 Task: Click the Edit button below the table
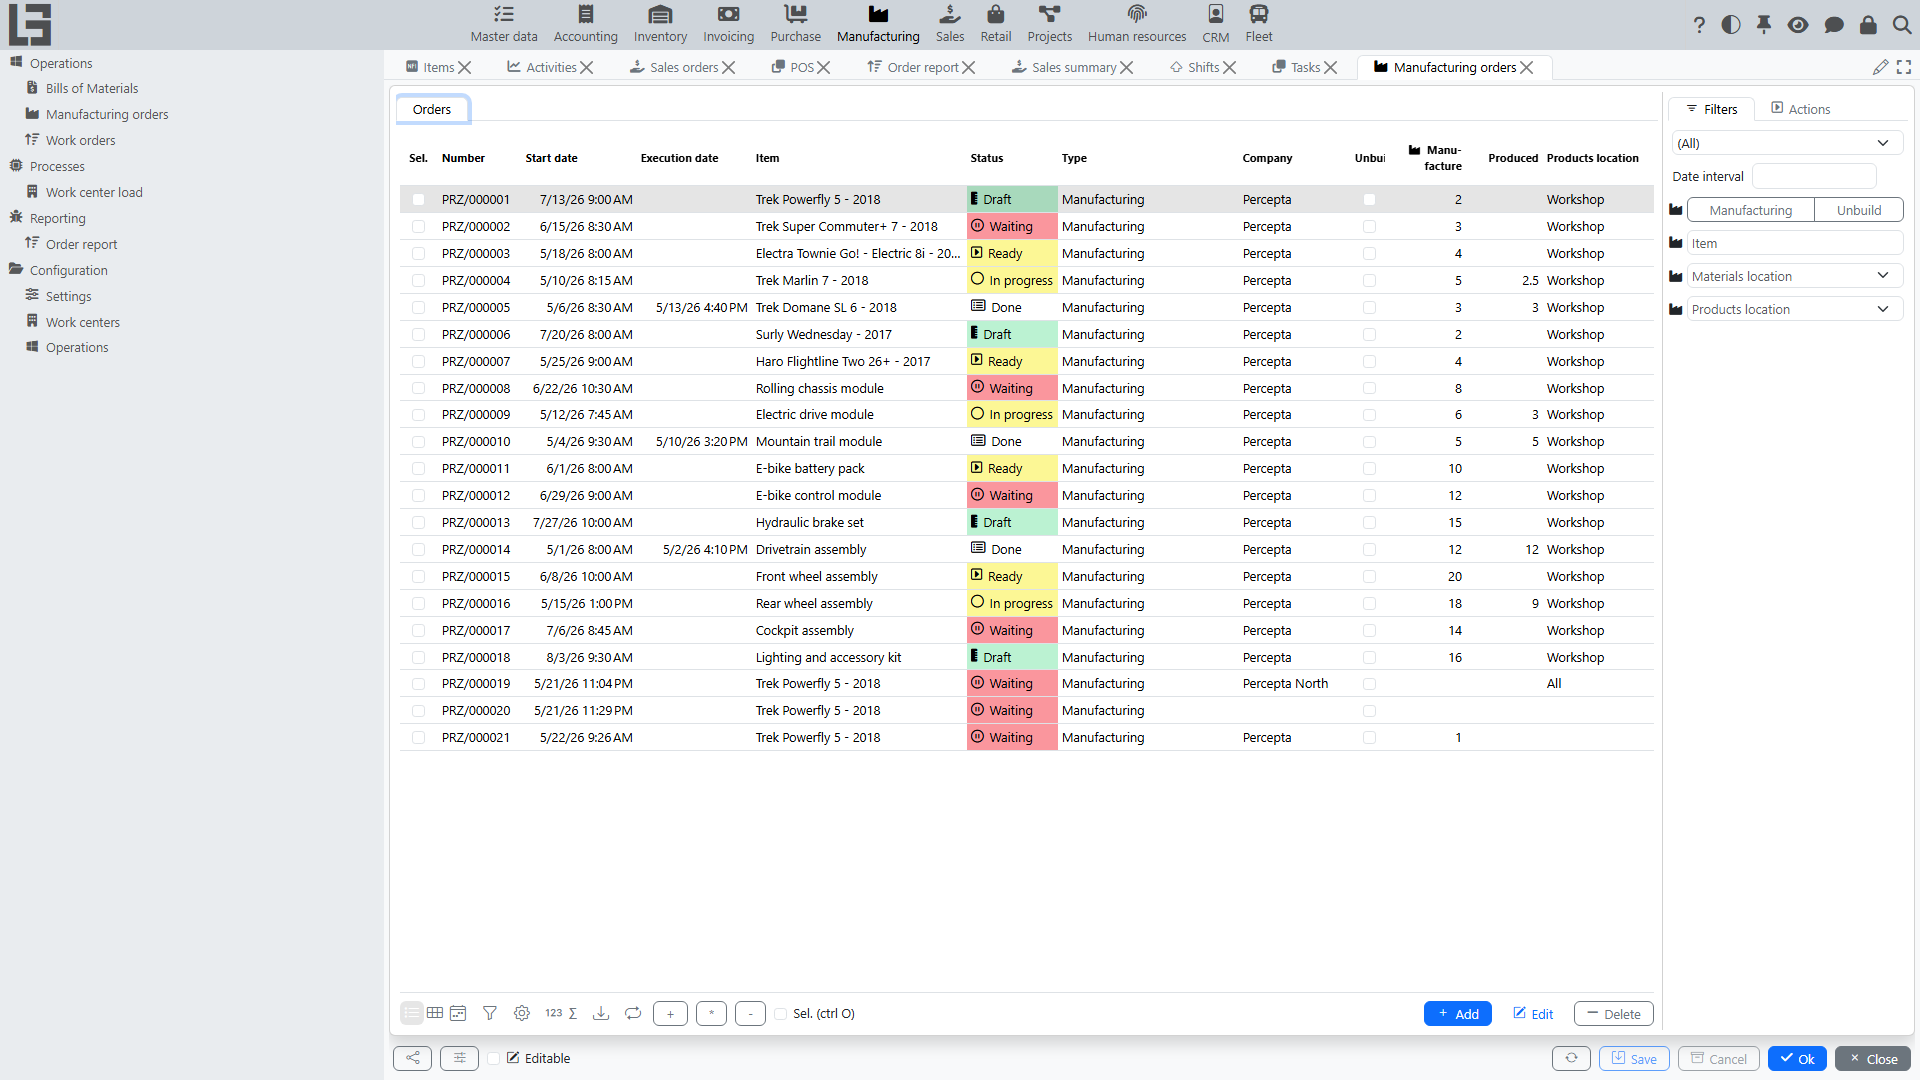[1533, 1014]
